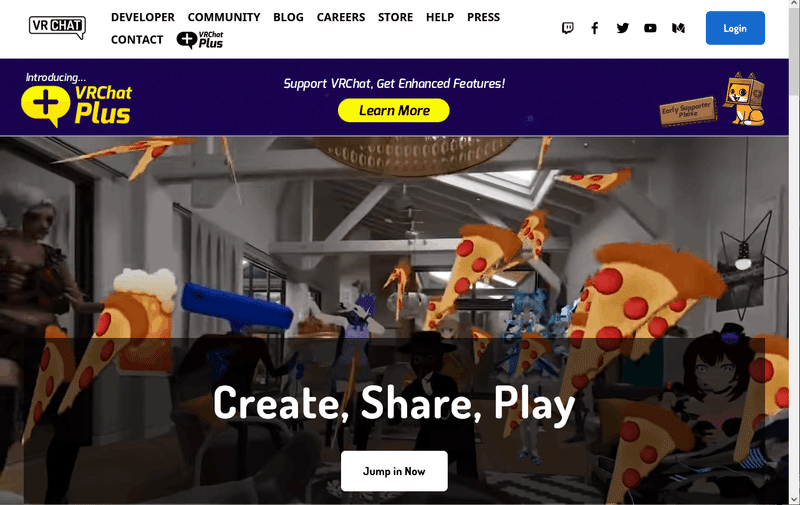Click the yellow Learn More button
The width and height of the screenshot is (800, 505).
(393, 111)
